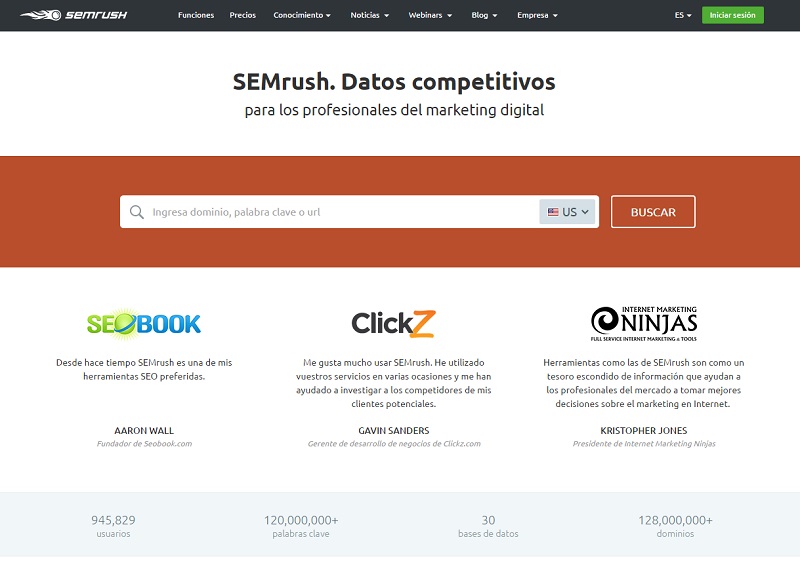Expand the Webinars menu

pos(429,16)
